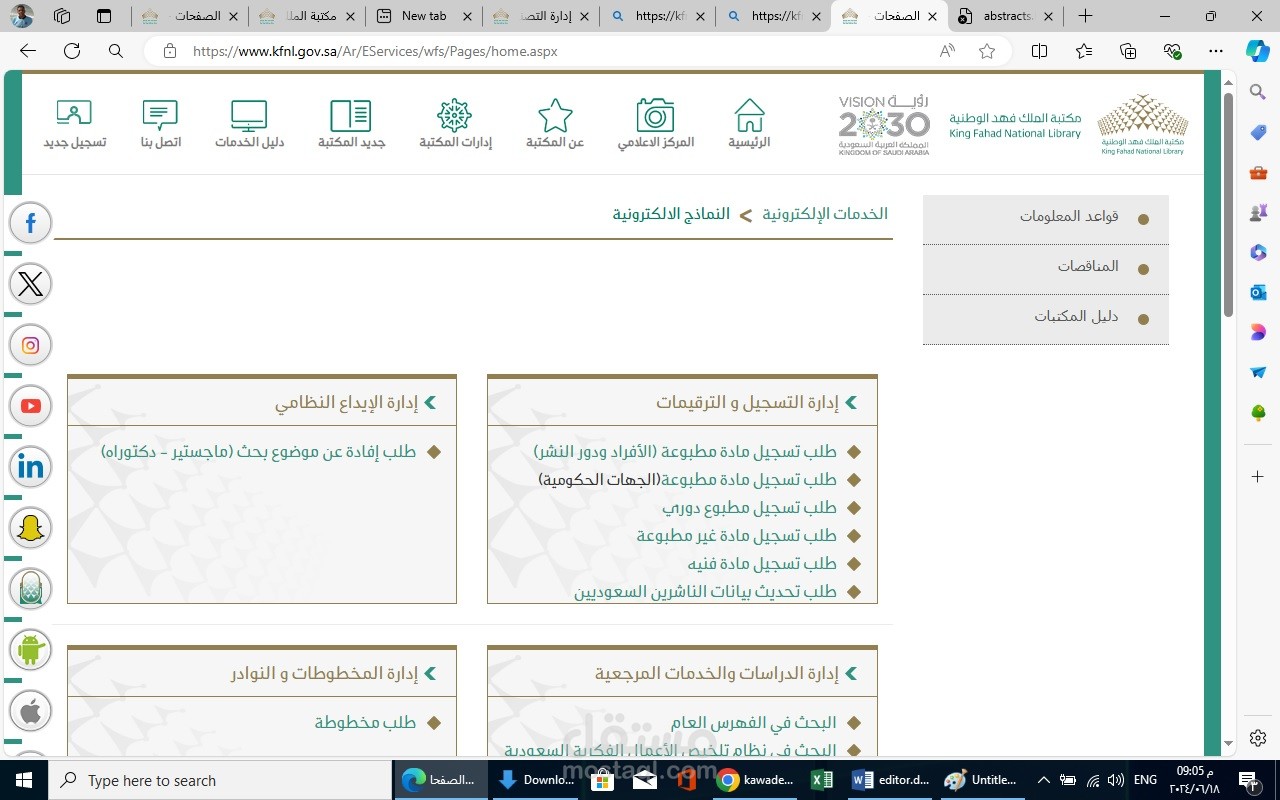Open the X (Twitter) social icon
Image resolution: width=1280 pixels, height=800 pixels.
pyautogui.click(x=30, y=284)
